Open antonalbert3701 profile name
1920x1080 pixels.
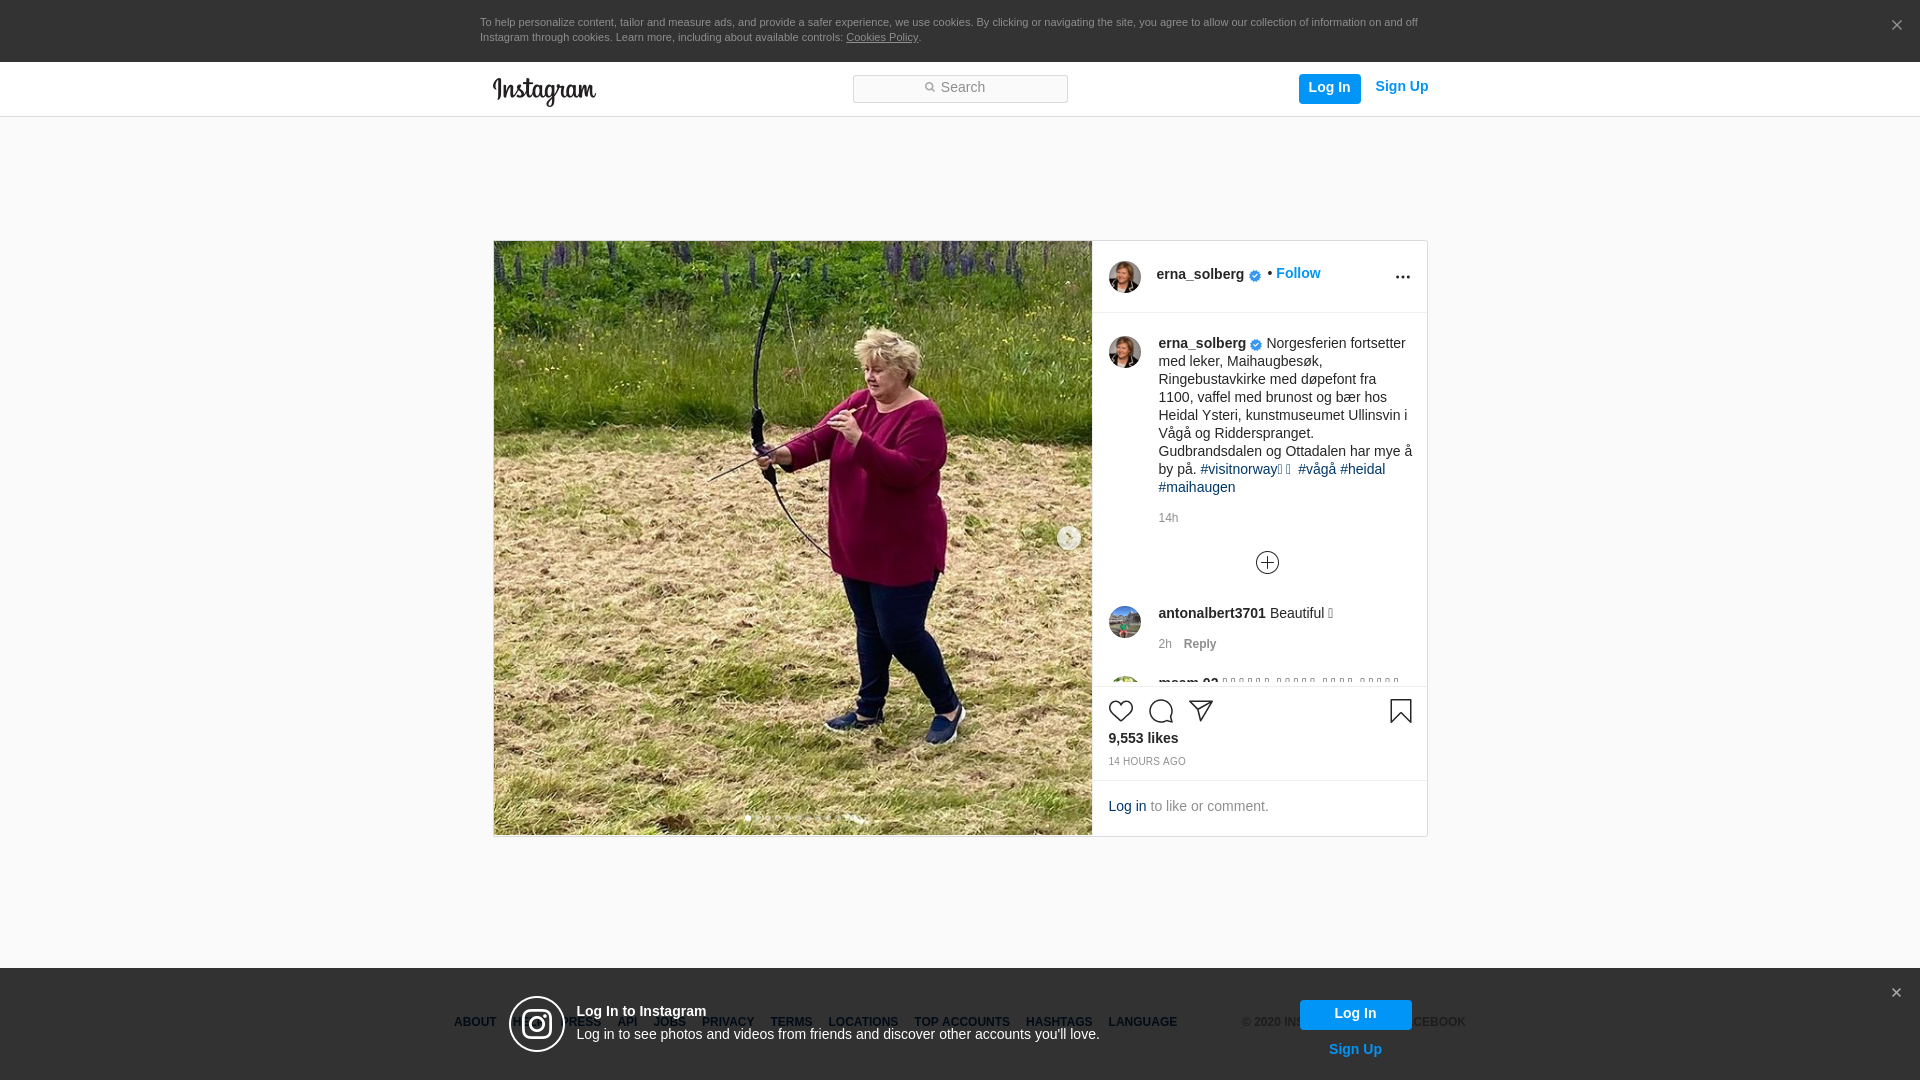click(x=1212, y=613)
